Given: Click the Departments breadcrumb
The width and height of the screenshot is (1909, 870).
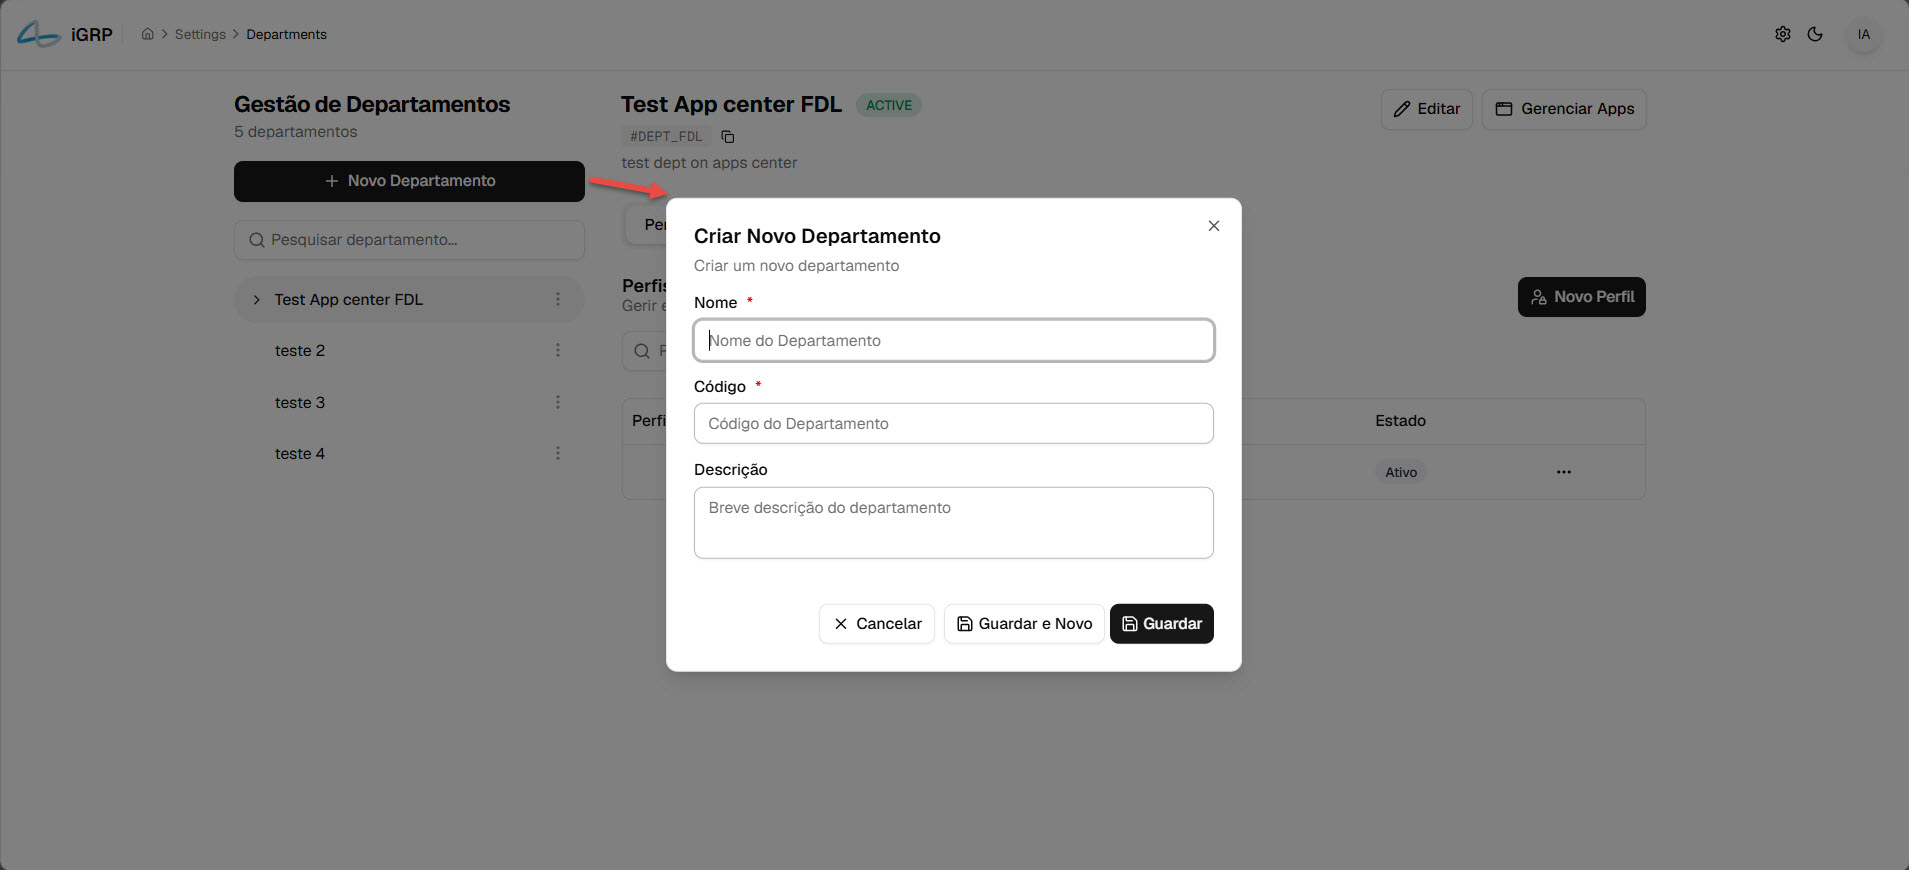Looking at the screenshot, I should pos(286,34).
